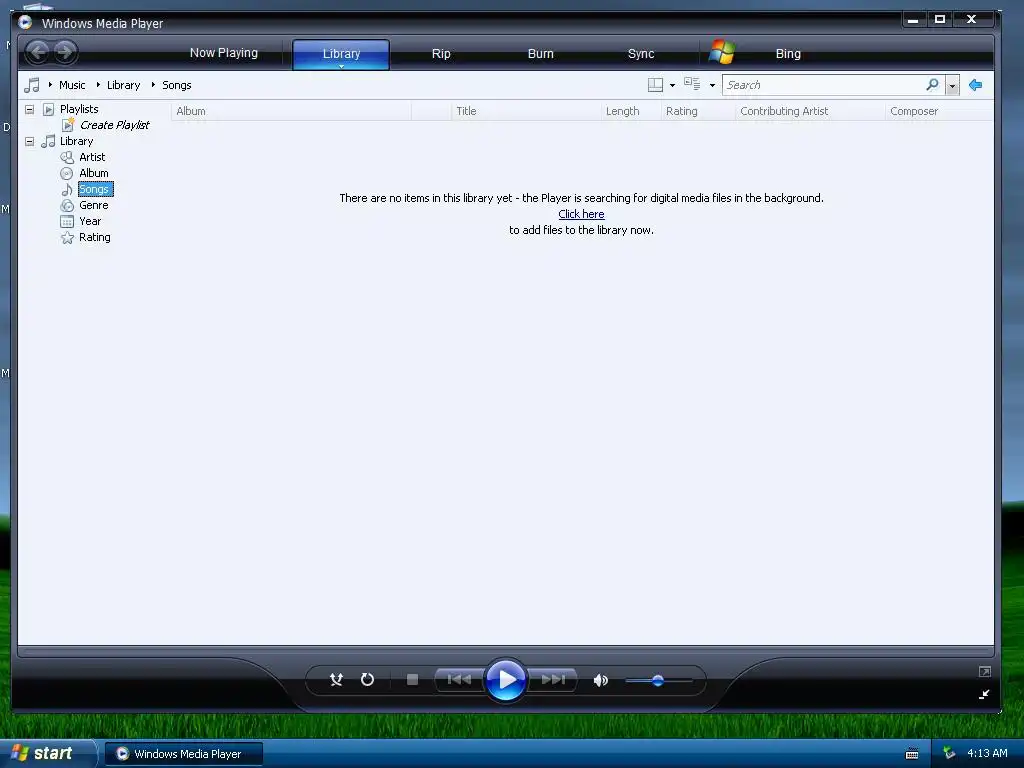Switch to full screen view
1024x768 pixels.
pos(985,671)
